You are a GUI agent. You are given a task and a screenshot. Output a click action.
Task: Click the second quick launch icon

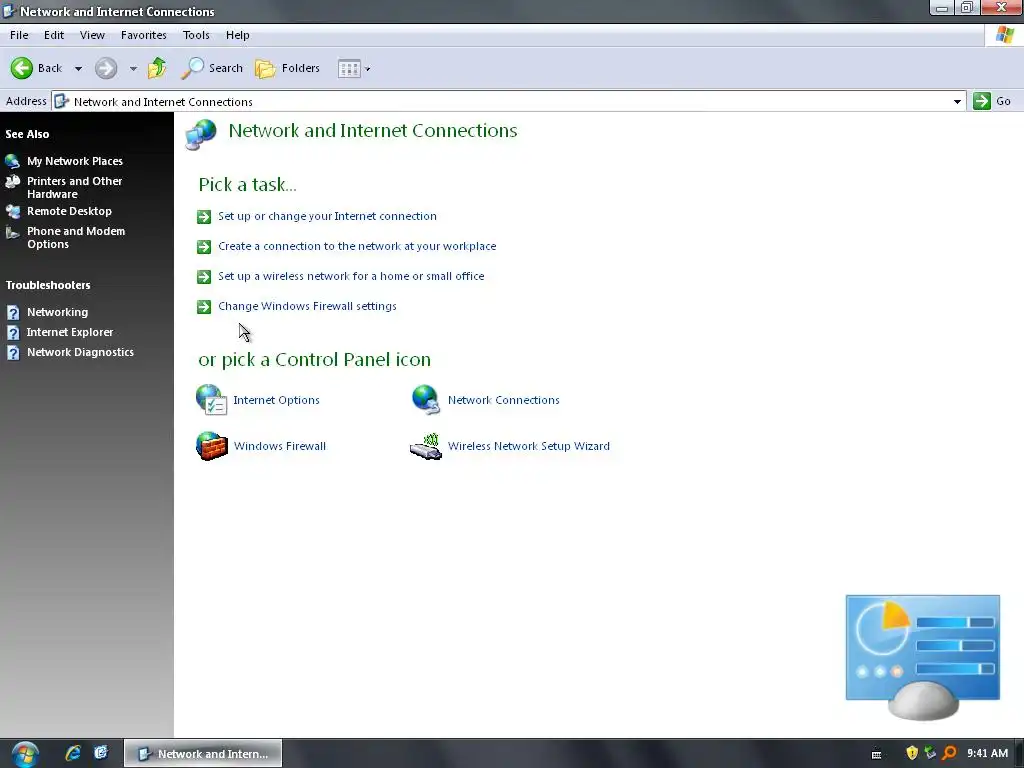point(101,754)
